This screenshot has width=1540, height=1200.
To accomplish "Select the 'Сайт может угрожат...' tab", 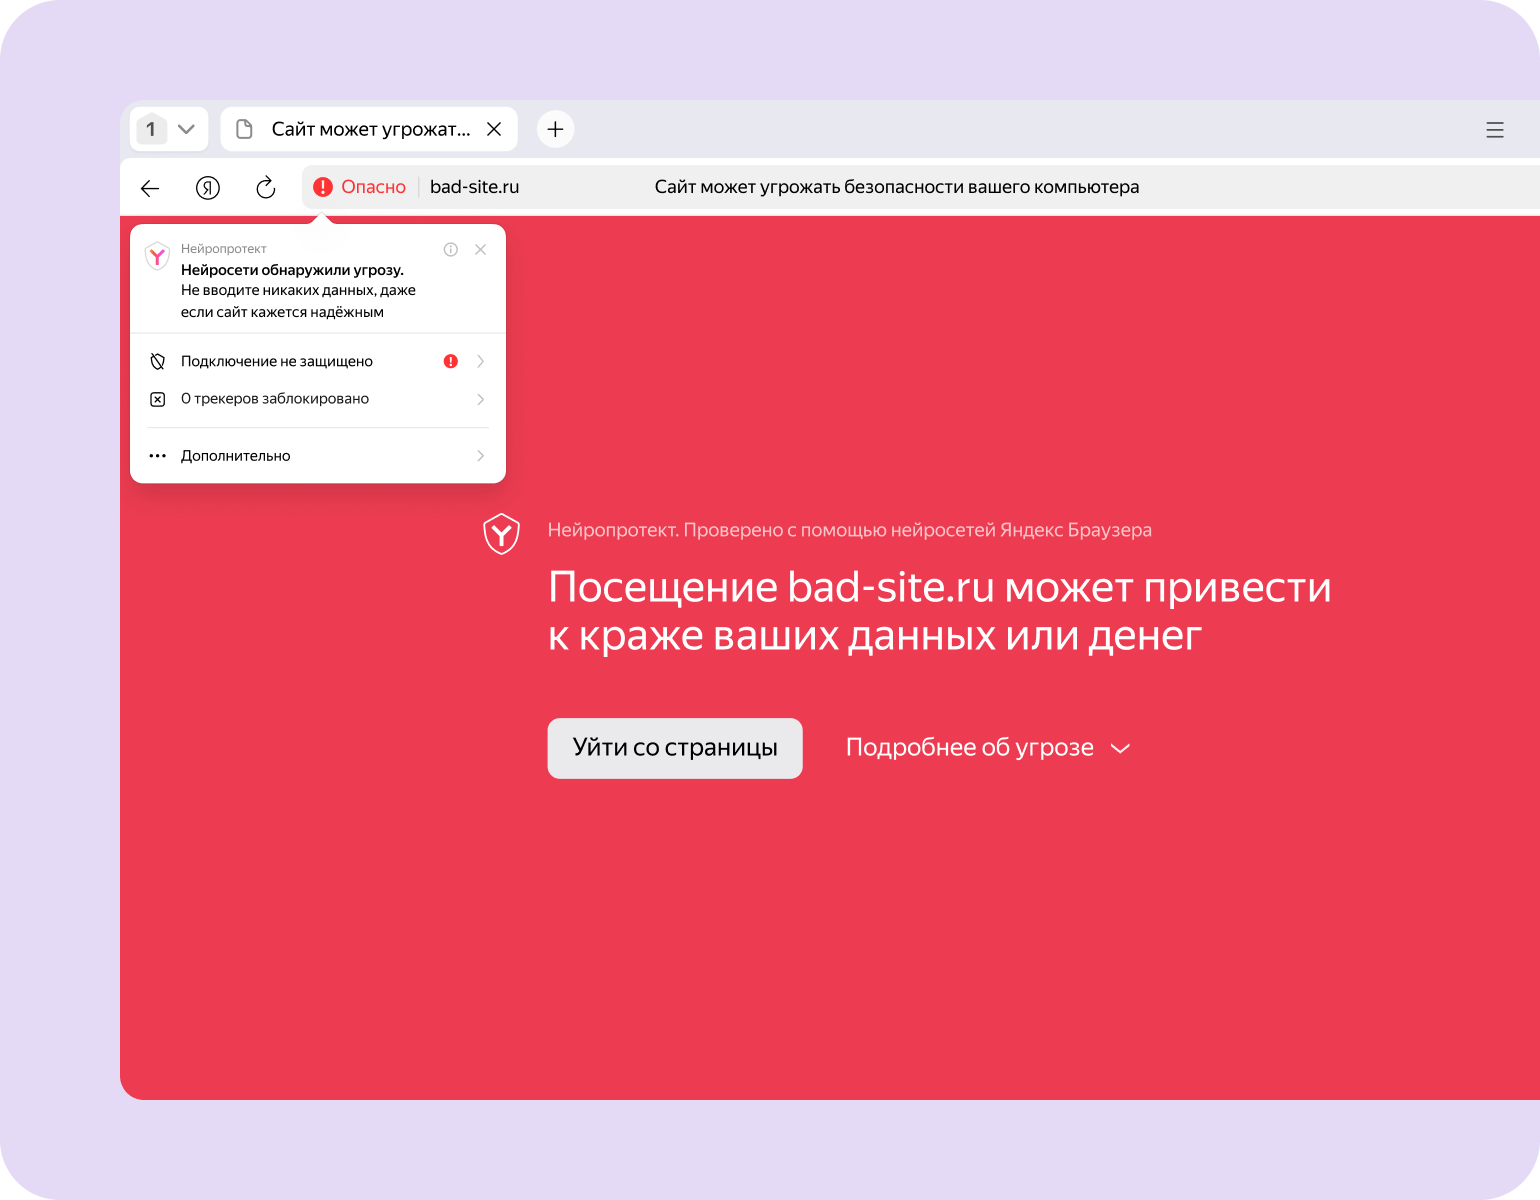I will coord(369,129).
